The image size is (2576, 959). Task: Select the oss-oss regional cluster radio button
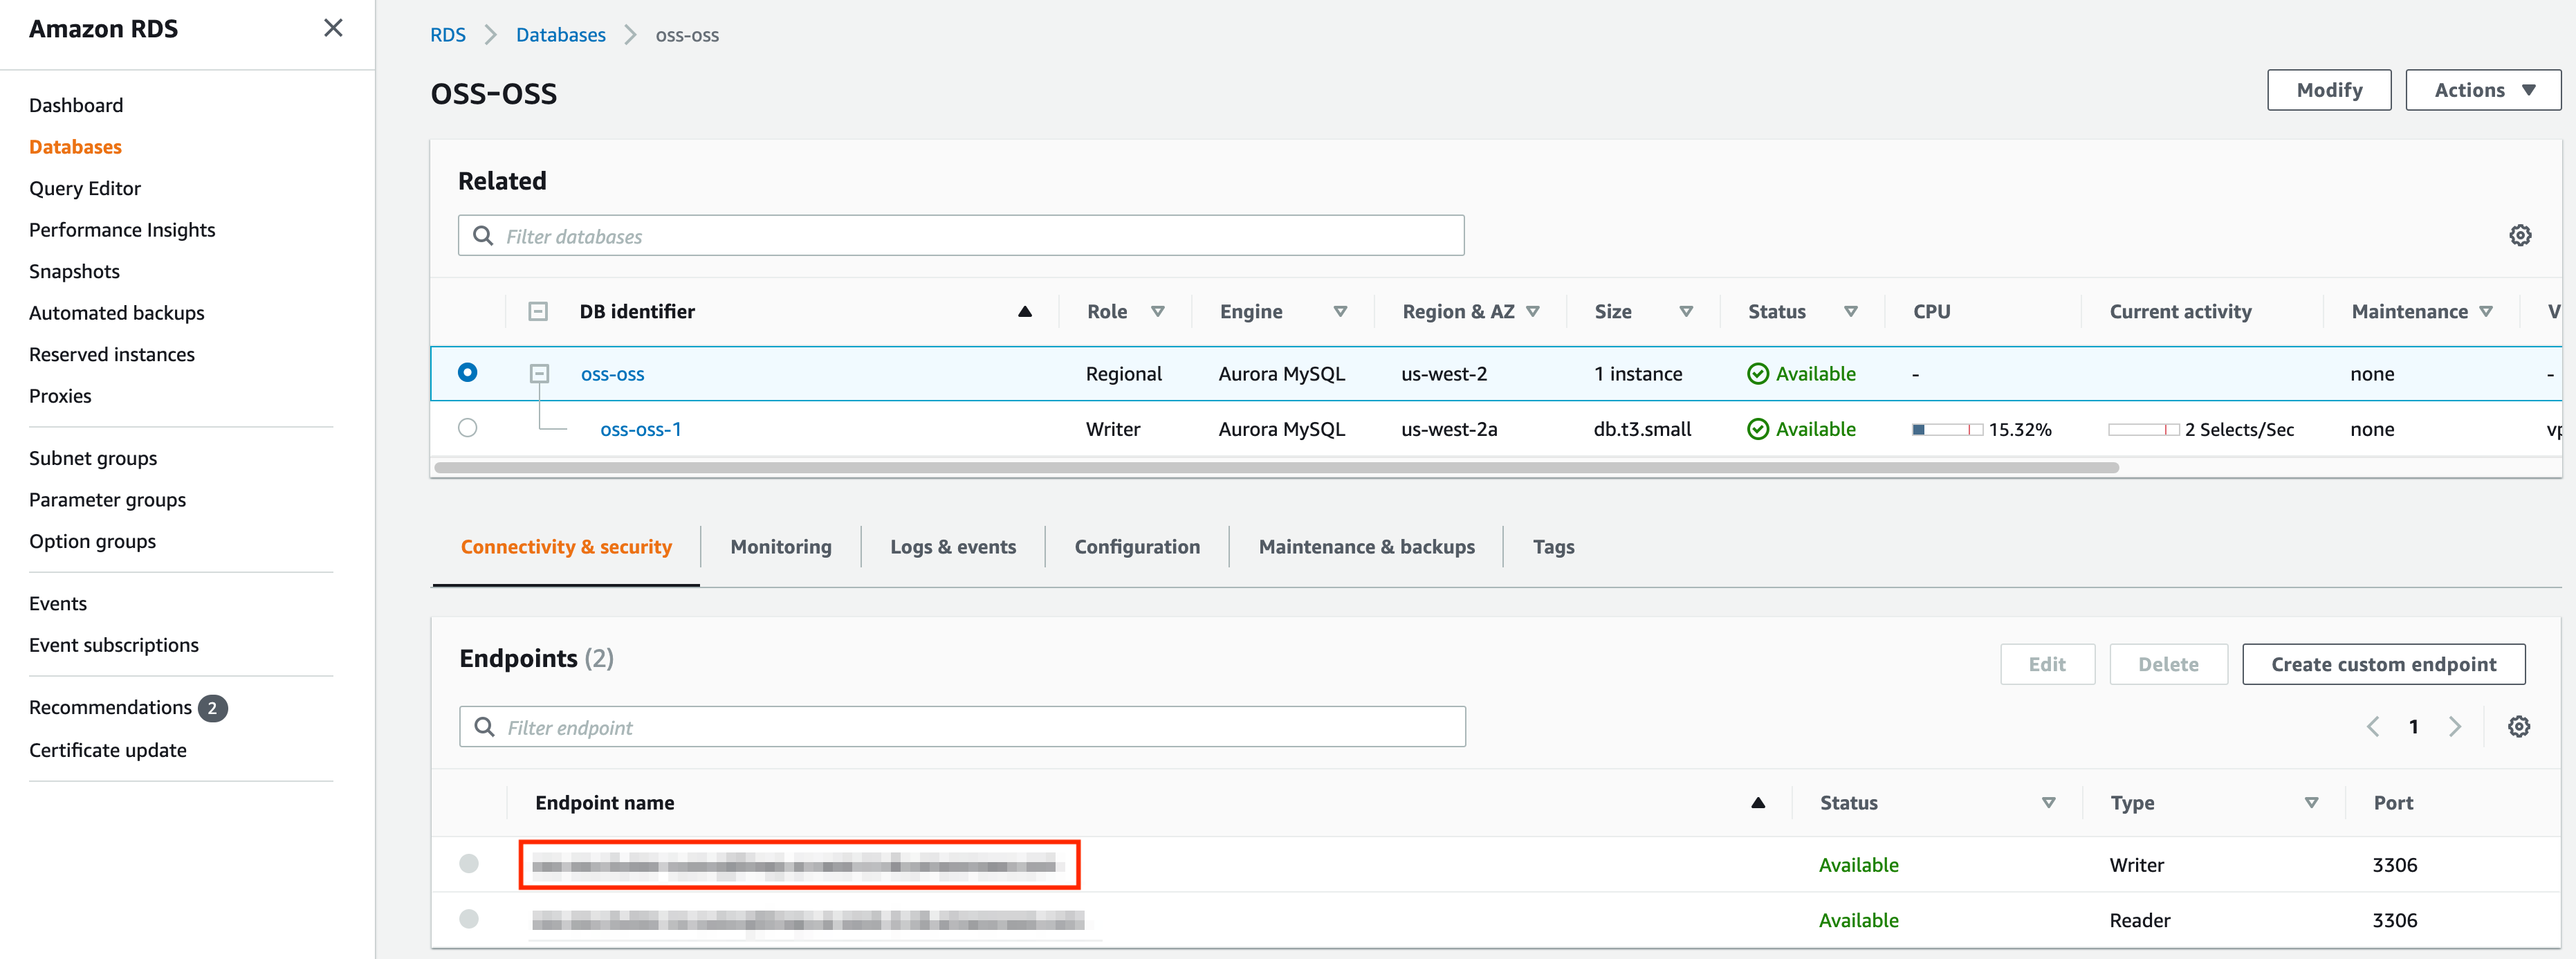tap(467, 373)
